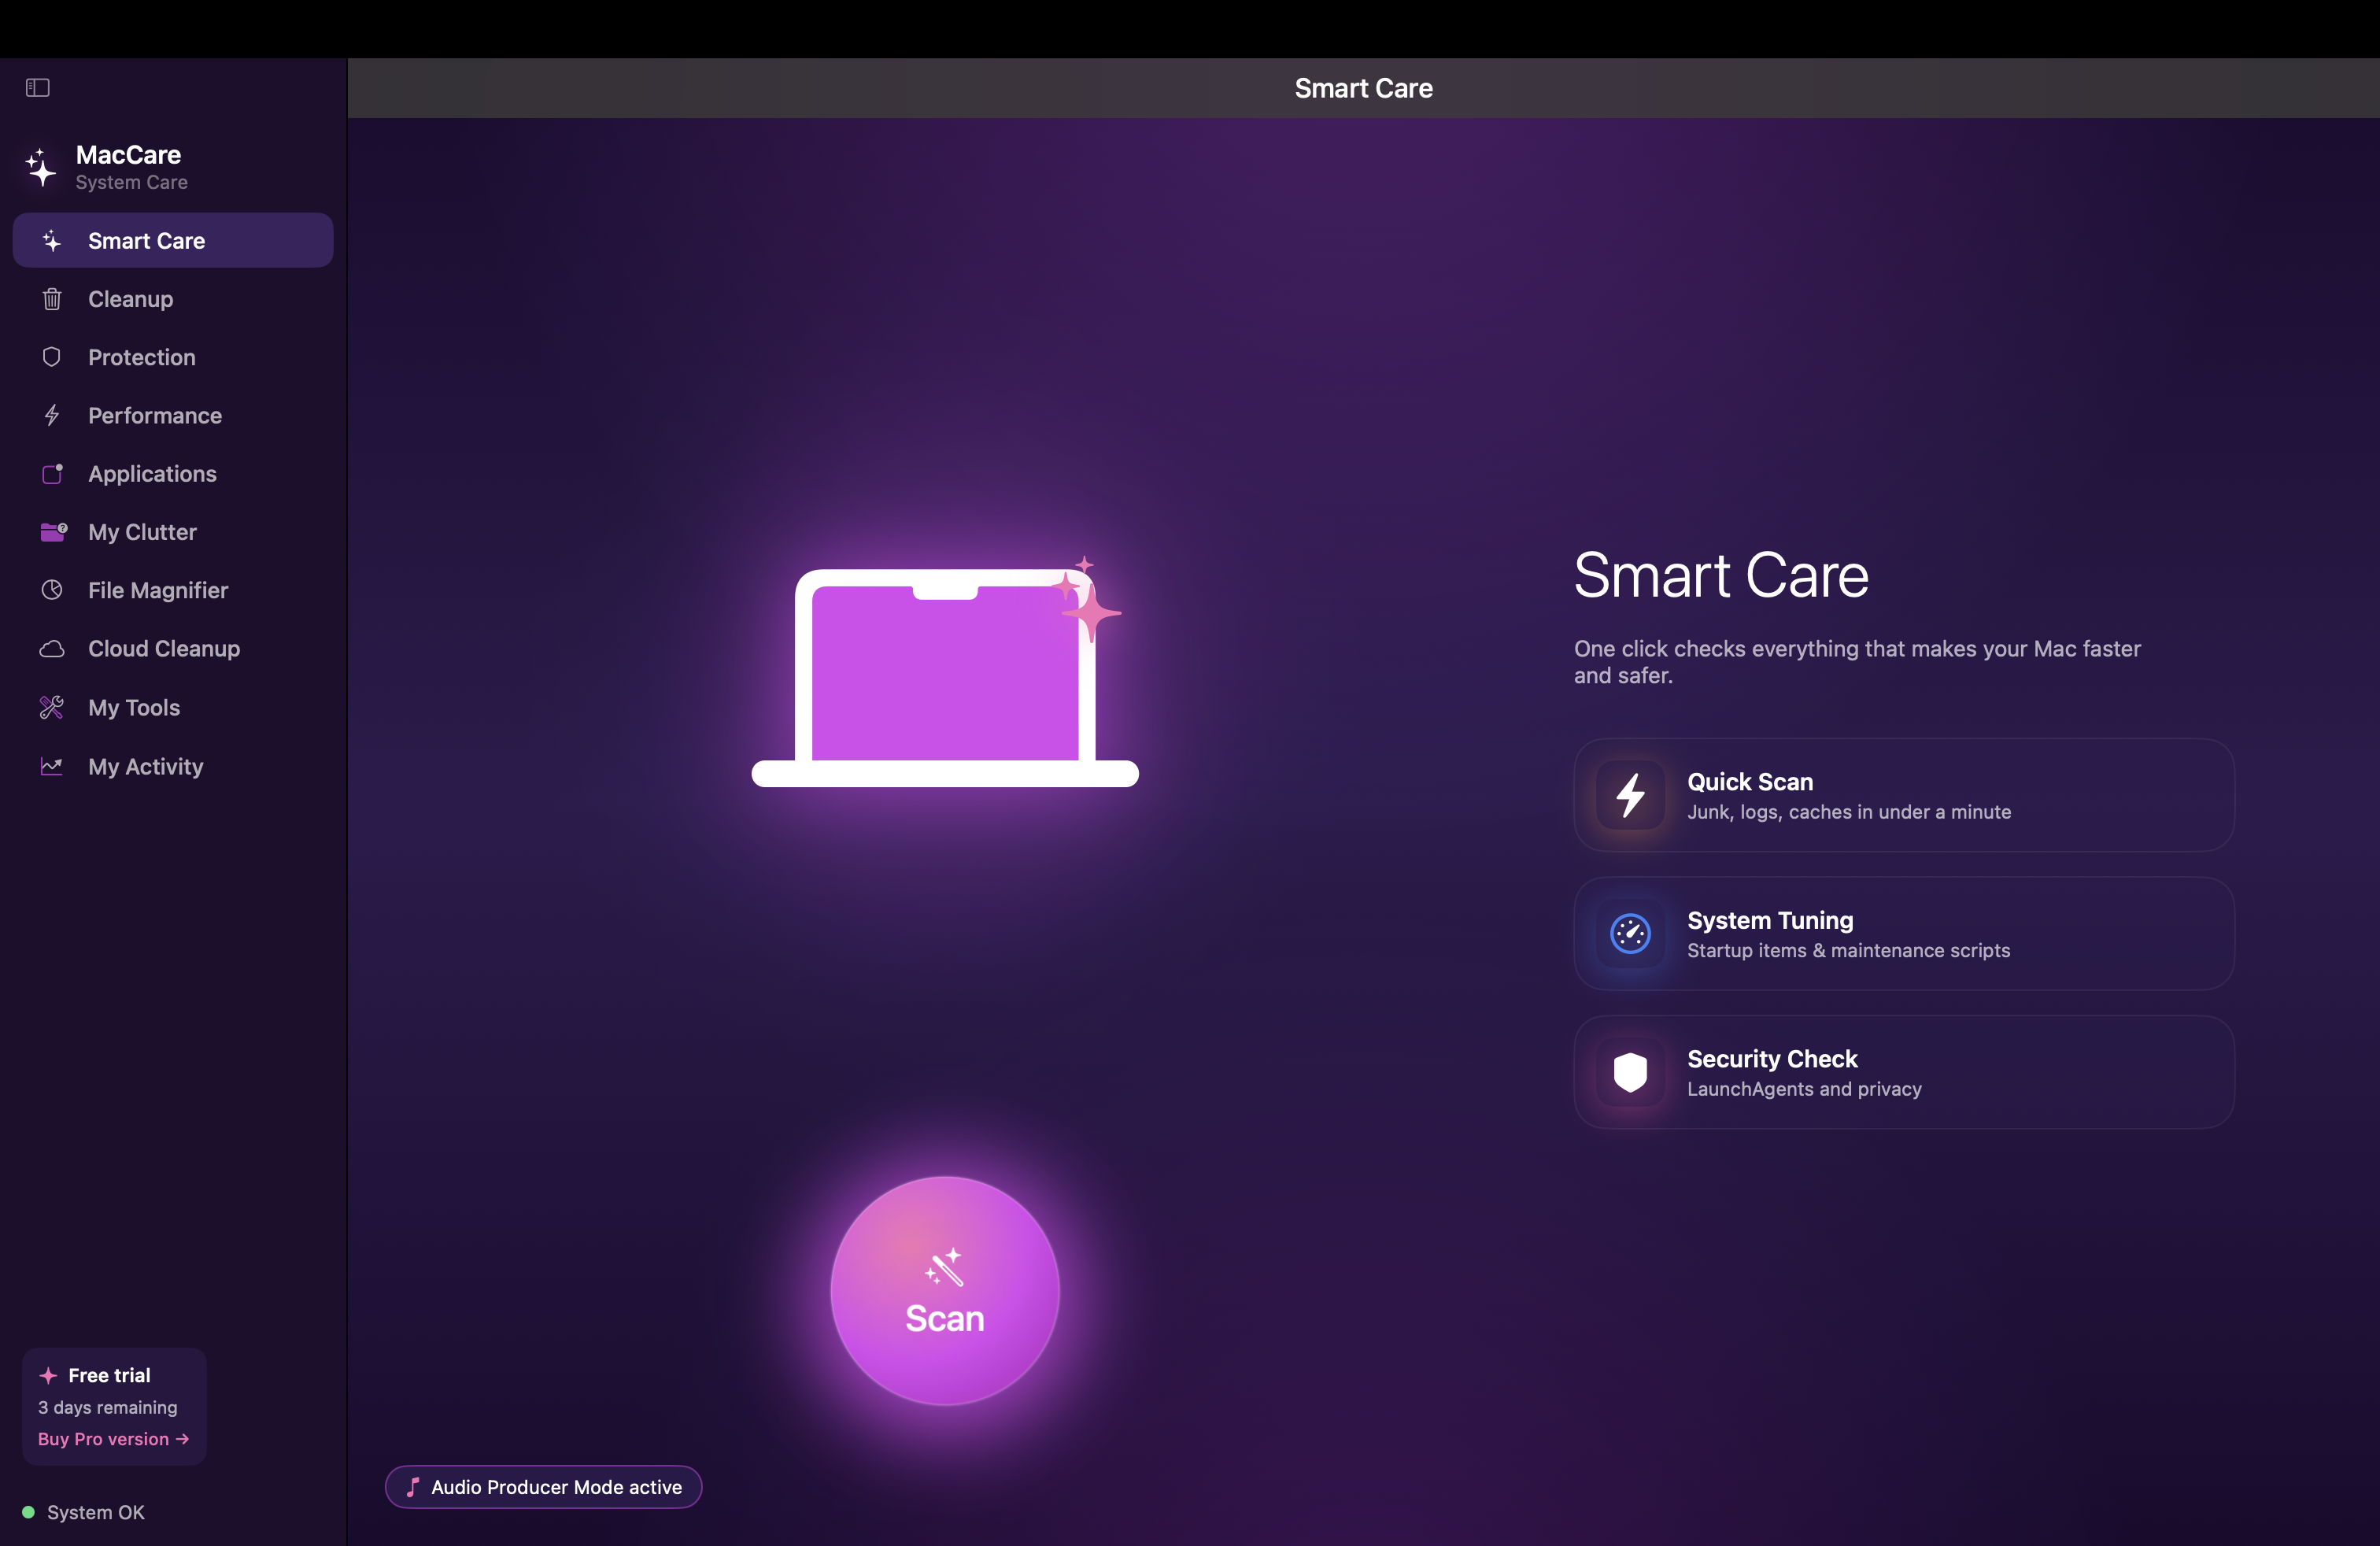Select My Clutter in the sidebar
The height and width of the screenshot is (1546, 2380).
pyautogui.click(x=173, y=532)
